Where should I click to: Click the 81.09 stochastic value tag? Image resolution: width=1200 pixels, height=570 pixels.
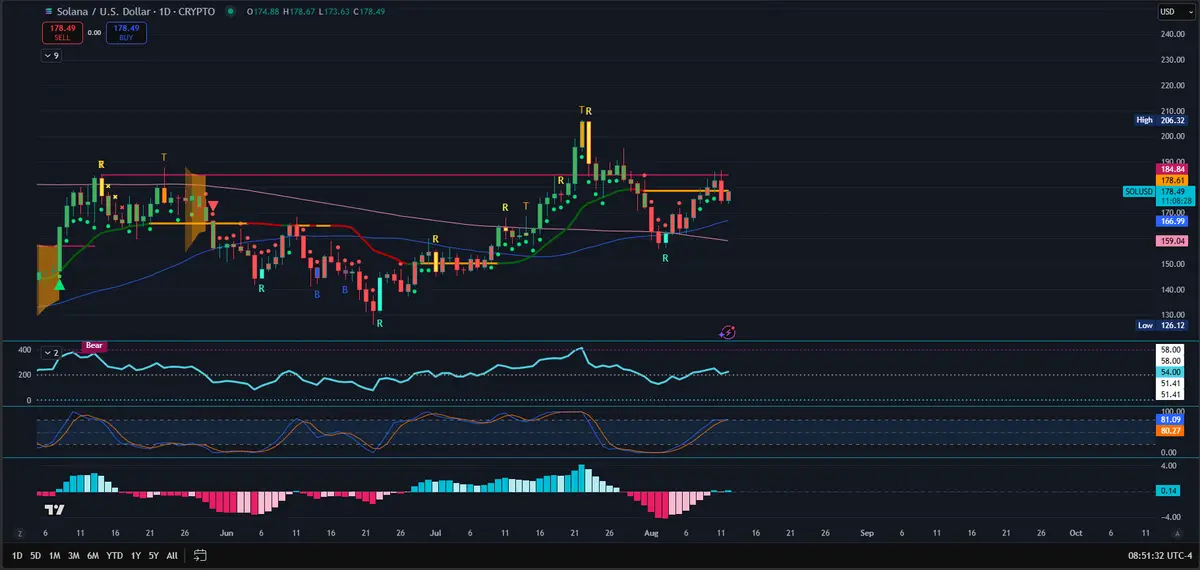(1171, 420)
